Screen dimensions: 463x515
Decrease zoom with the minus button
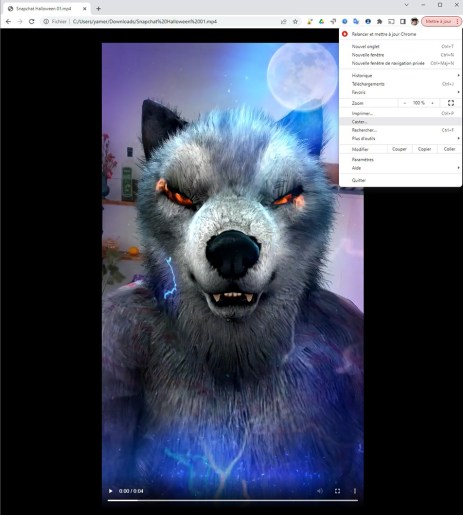405,103
